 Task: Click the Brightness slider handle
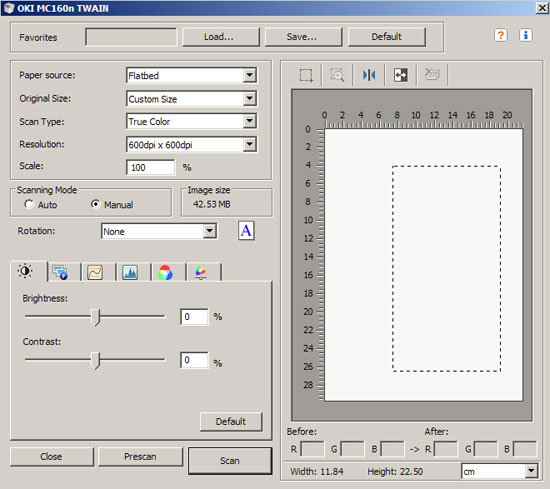[x=95, y=317]
